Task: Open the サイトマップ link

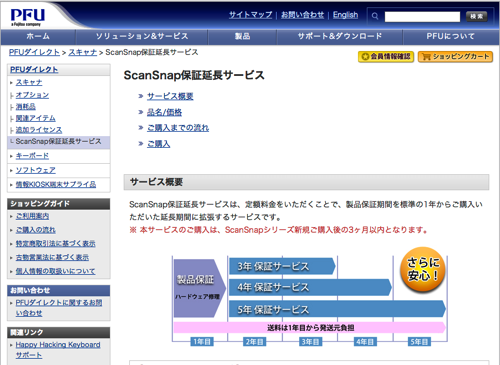Action: tap(250, 15)
